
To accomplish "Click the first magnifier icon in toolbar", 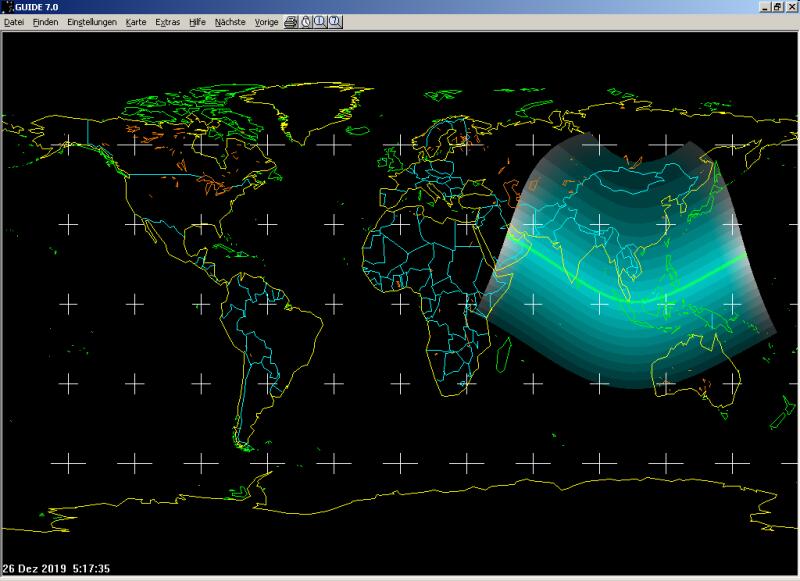I will click(x=320, y=22).
